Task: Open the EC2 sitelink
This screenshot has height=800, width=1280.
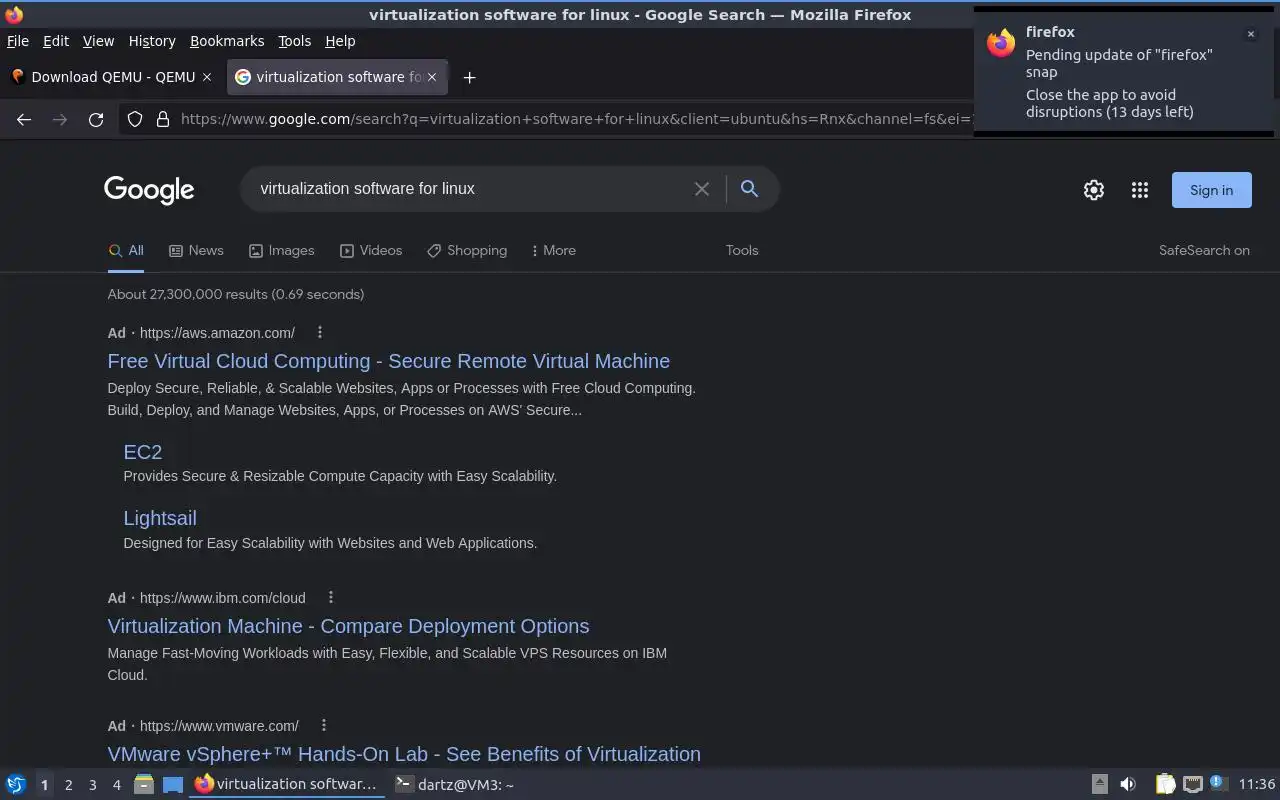Action: [142, 452]
